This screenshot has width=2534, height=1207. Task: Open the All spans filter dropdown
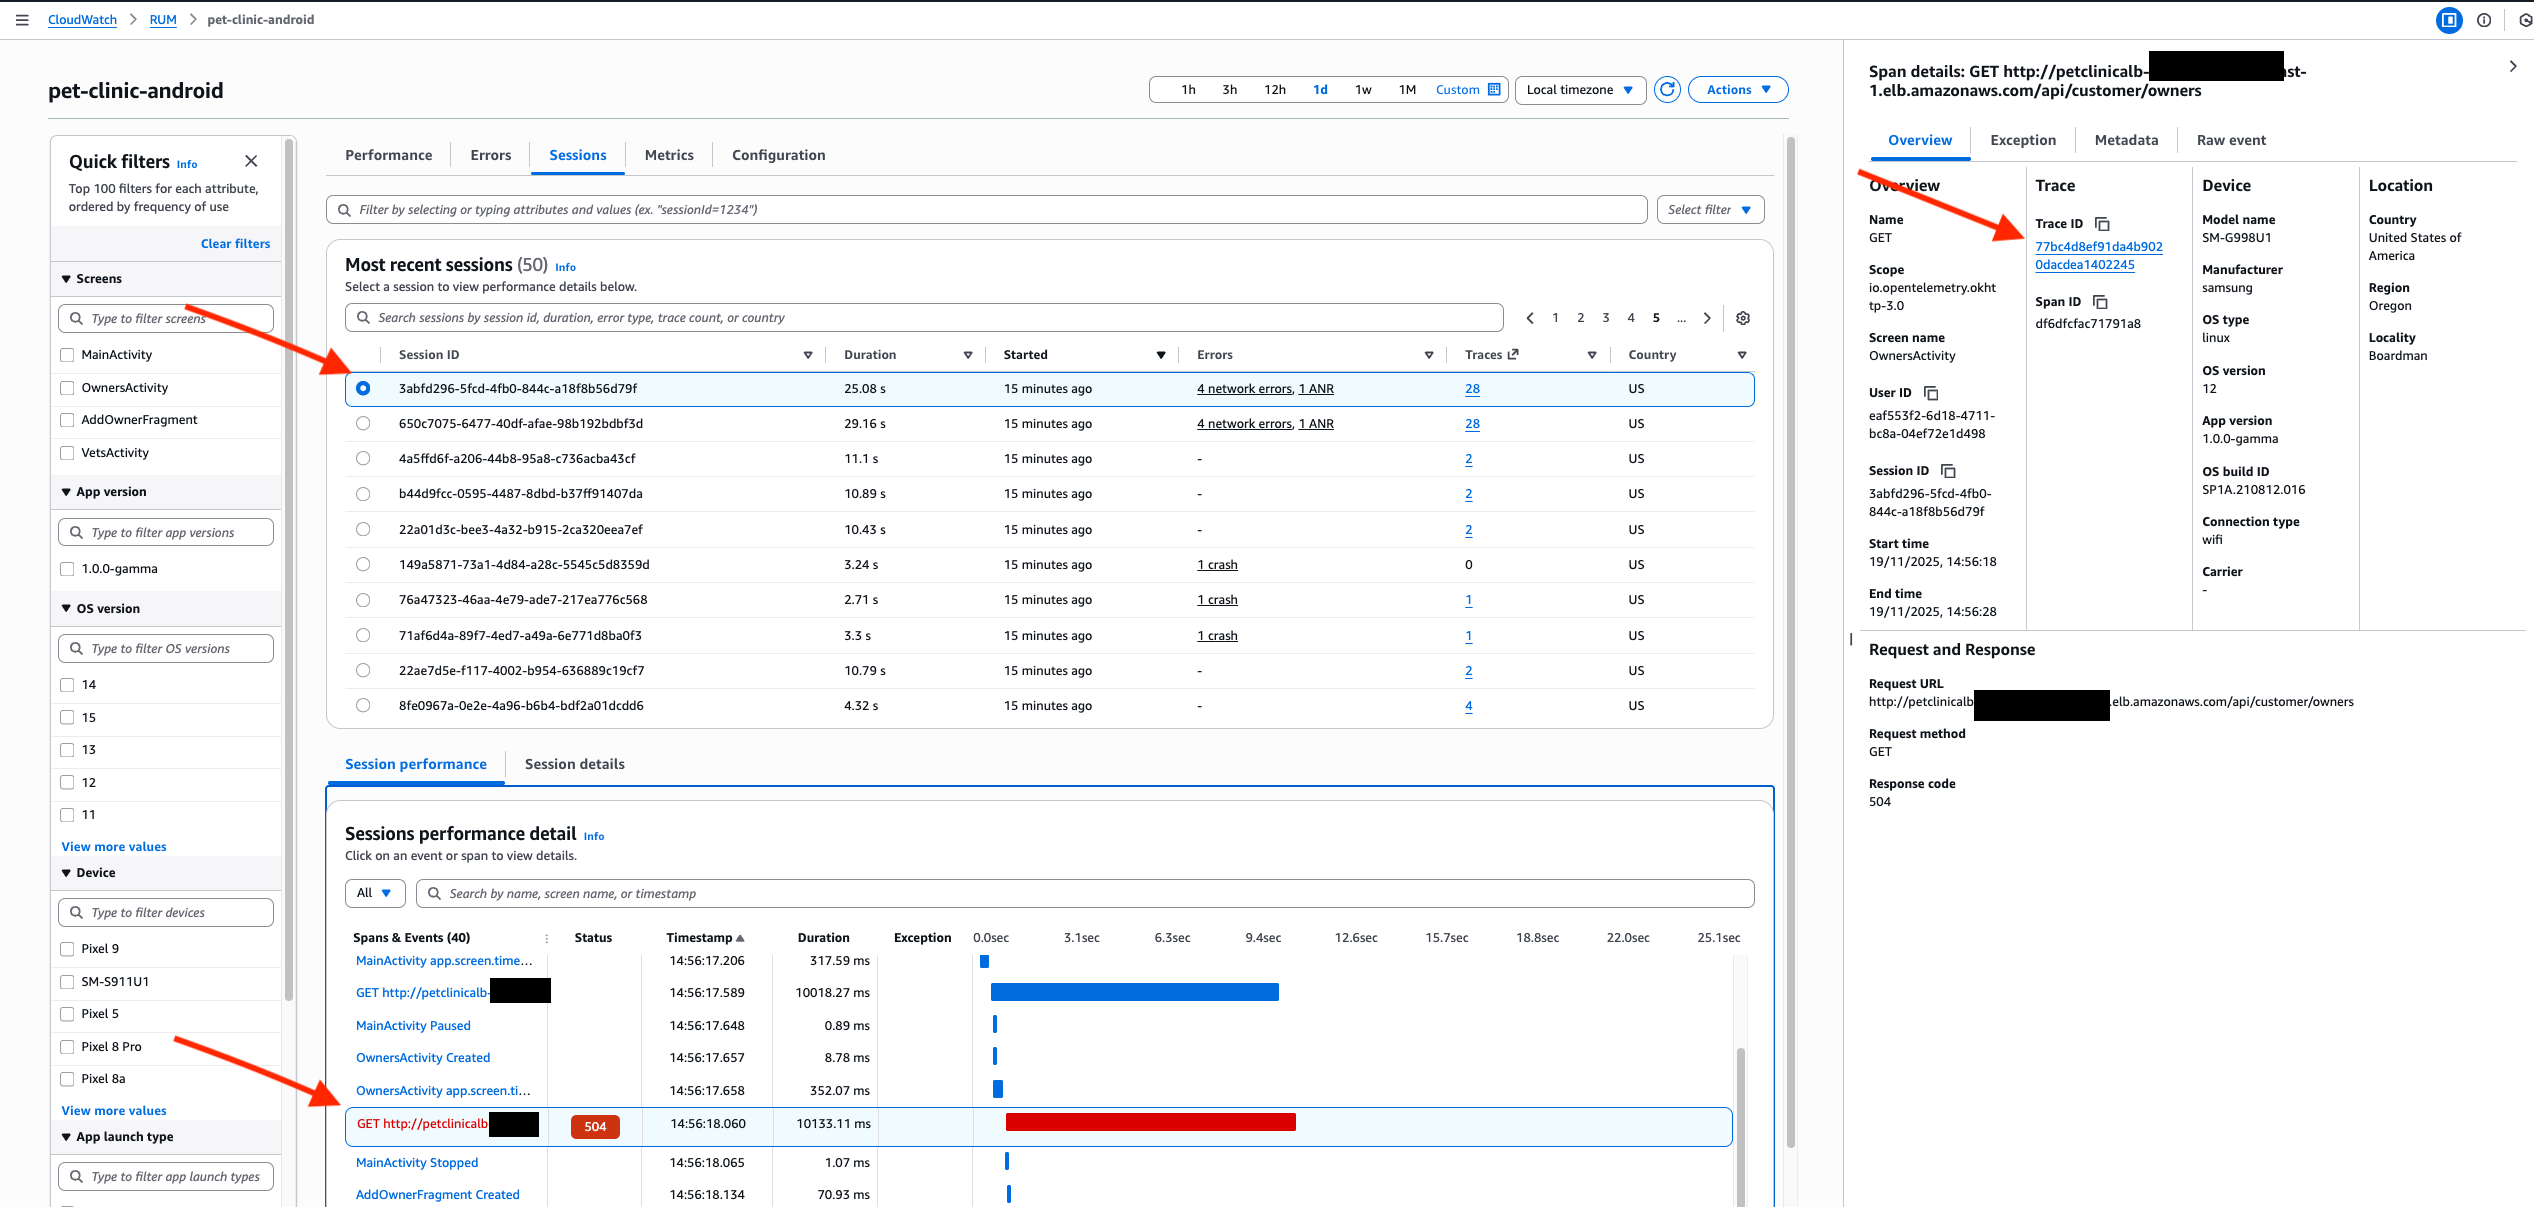(375, 892)
